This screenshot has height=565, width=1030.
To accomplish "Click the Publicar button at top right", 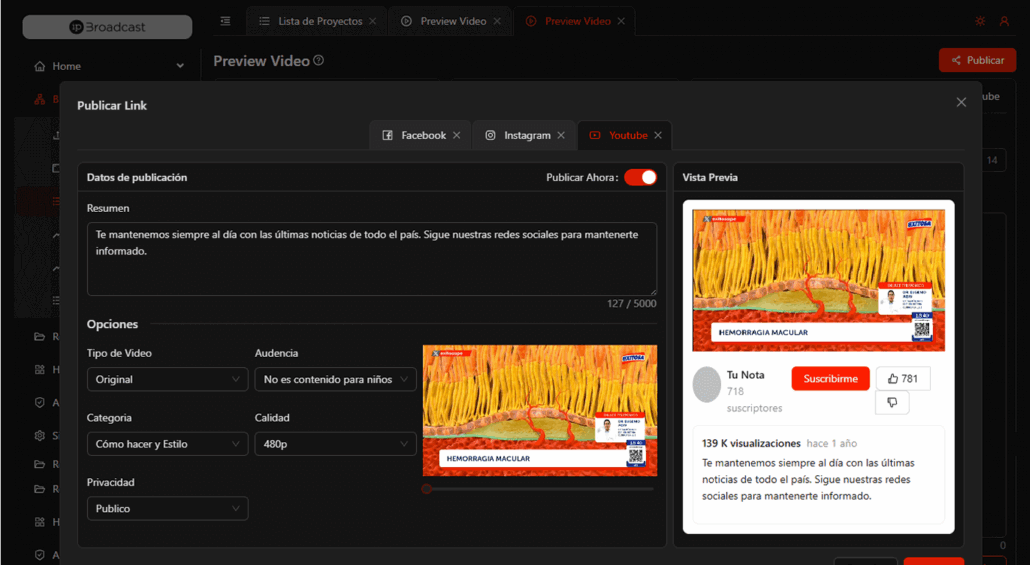I will (977, 60).
